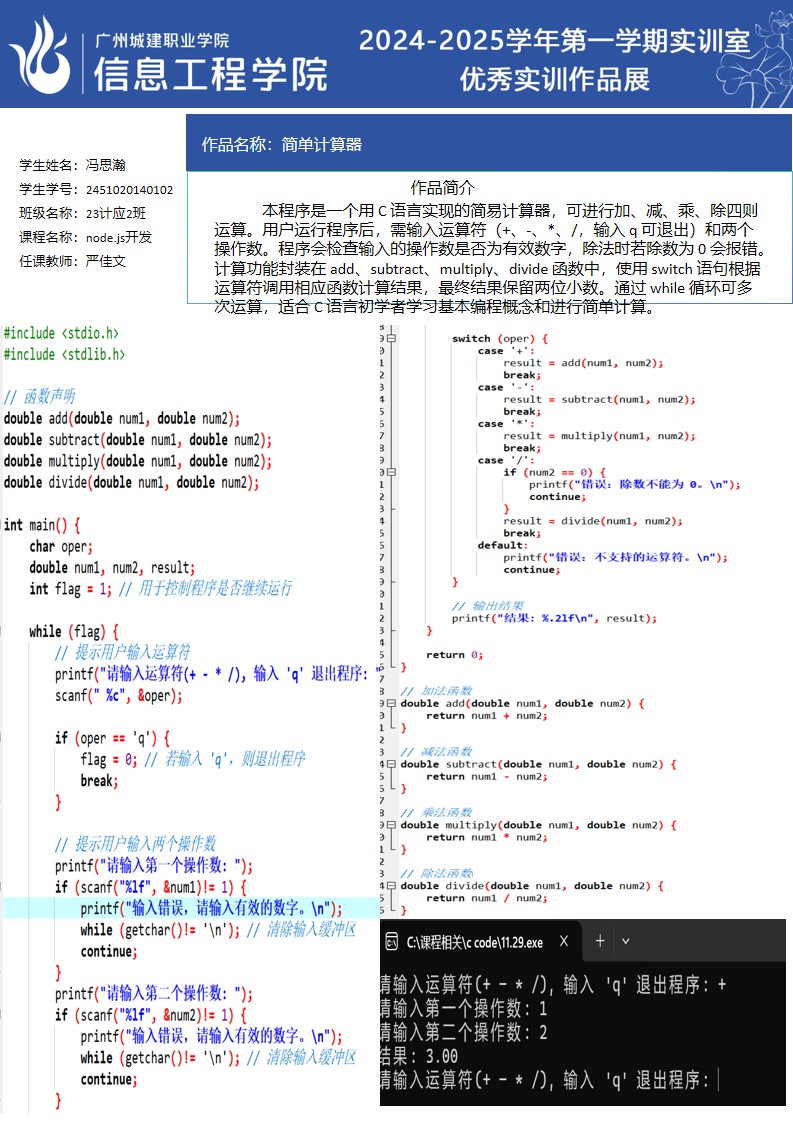Image resolution: width=793 pixels, height=1122 pixels.
Task: Fold the divide function definition
Action: tap(391, 886)
